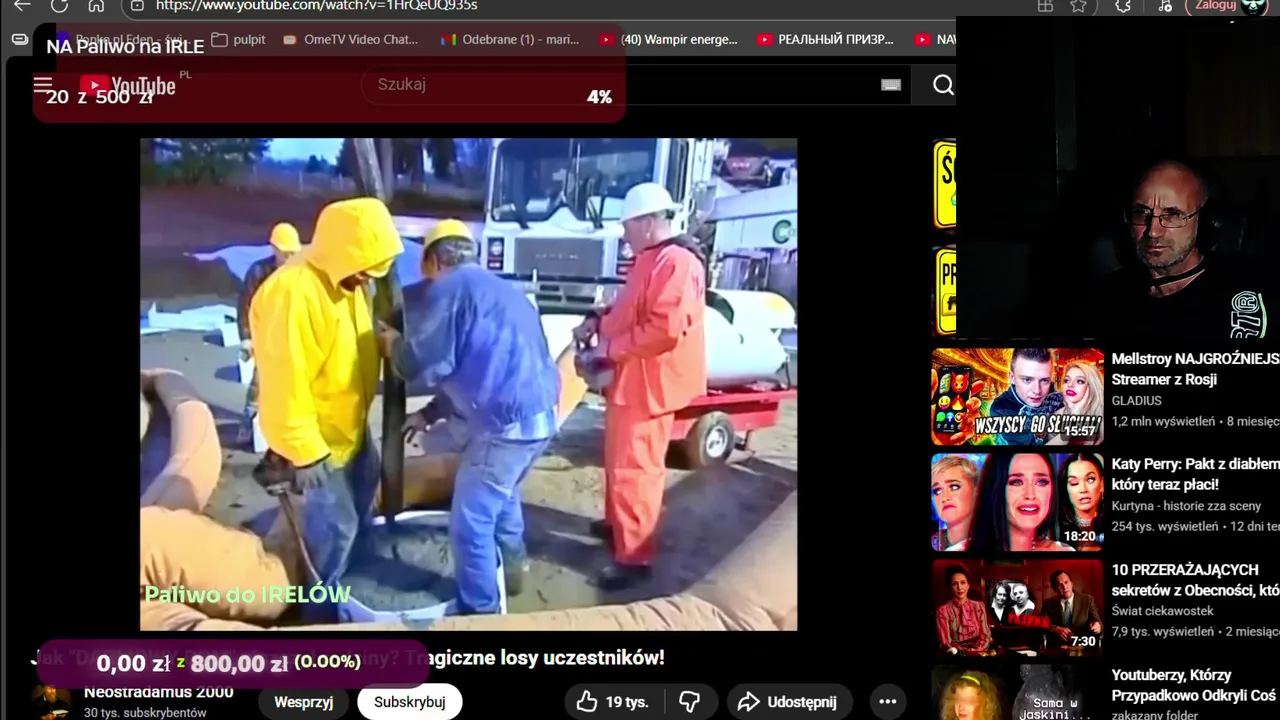This screenshot has width=1280, height=720.
Task: Open the GLADIUS channel name
Action: (x=1136, y=400)
